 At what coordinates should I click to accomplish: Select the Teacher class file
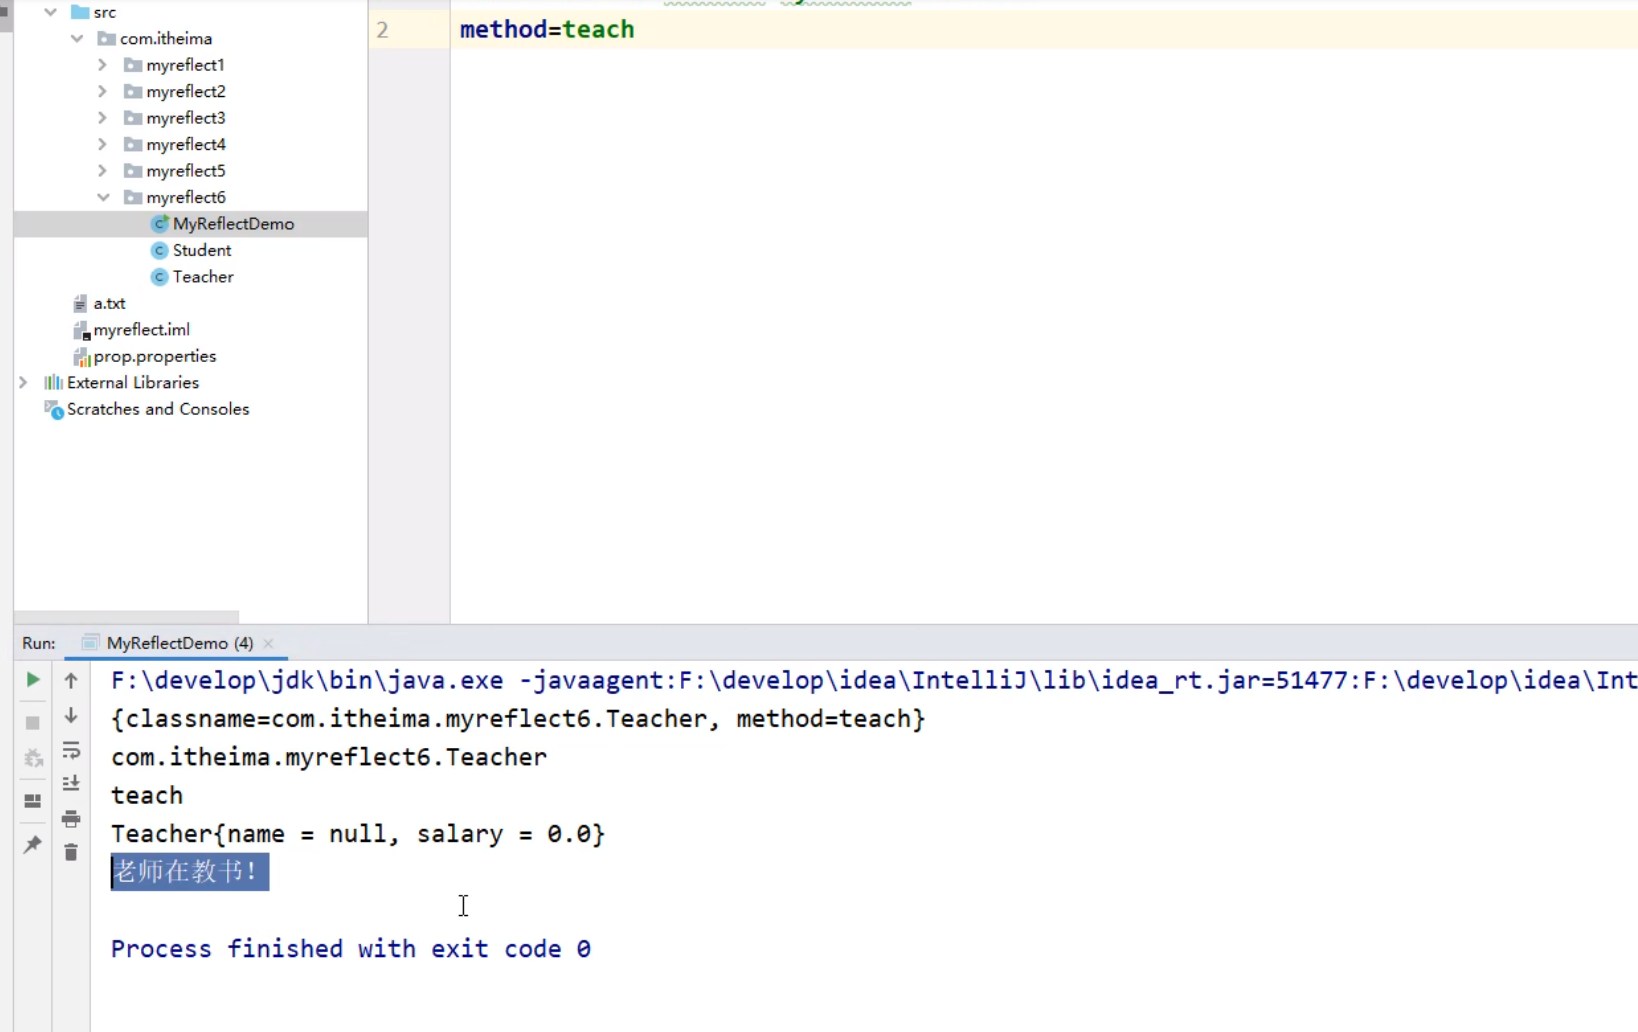(203, 277)
